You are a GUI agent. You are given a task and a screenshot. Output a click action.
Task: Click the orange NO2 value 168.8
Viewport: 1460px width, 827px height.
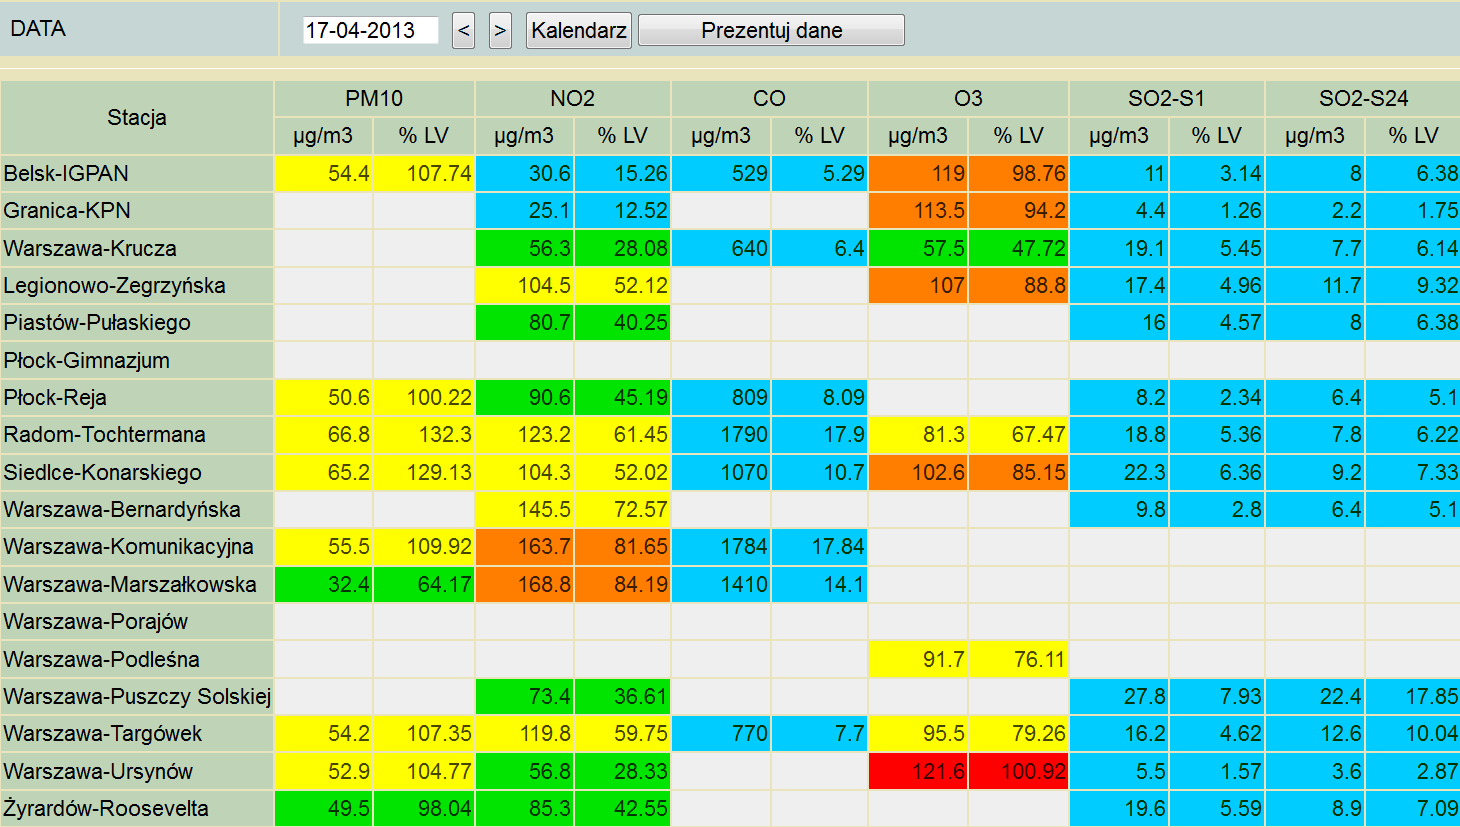(x=525, y=584)
